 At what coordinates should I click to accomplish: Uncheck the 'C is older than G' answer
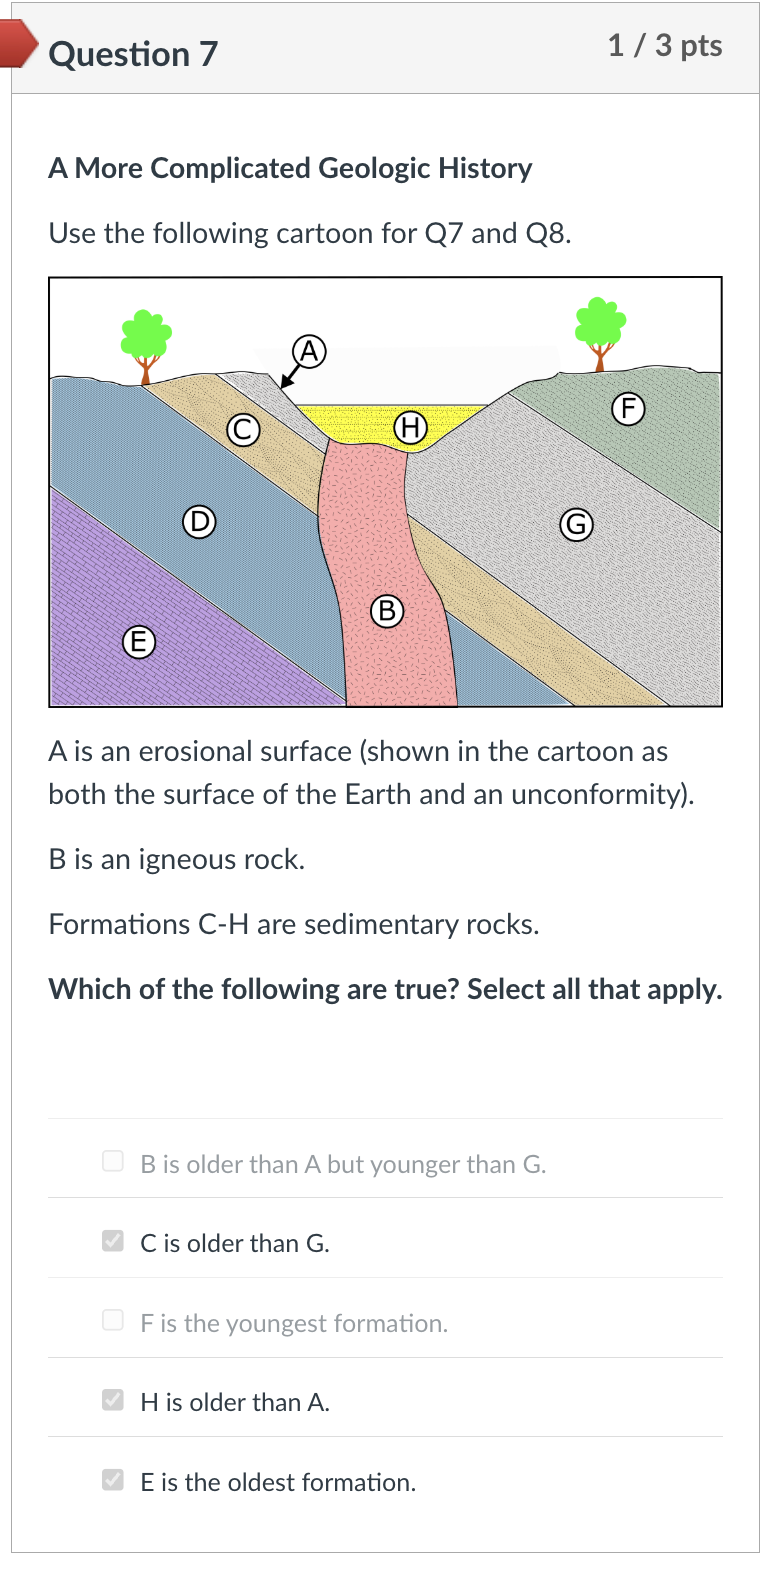112,1240
